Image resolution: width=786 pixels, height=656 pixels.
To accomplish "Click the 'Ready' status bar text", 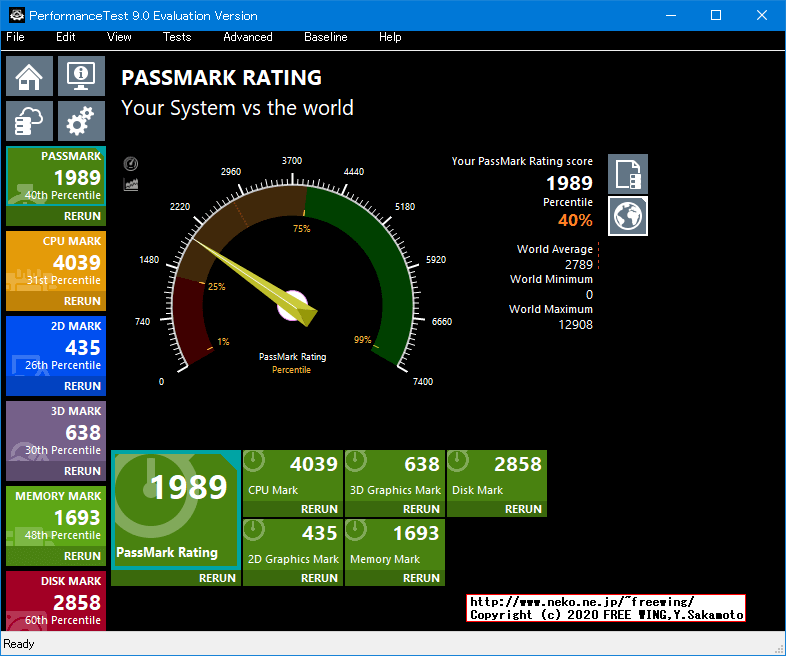I will 19,644.
